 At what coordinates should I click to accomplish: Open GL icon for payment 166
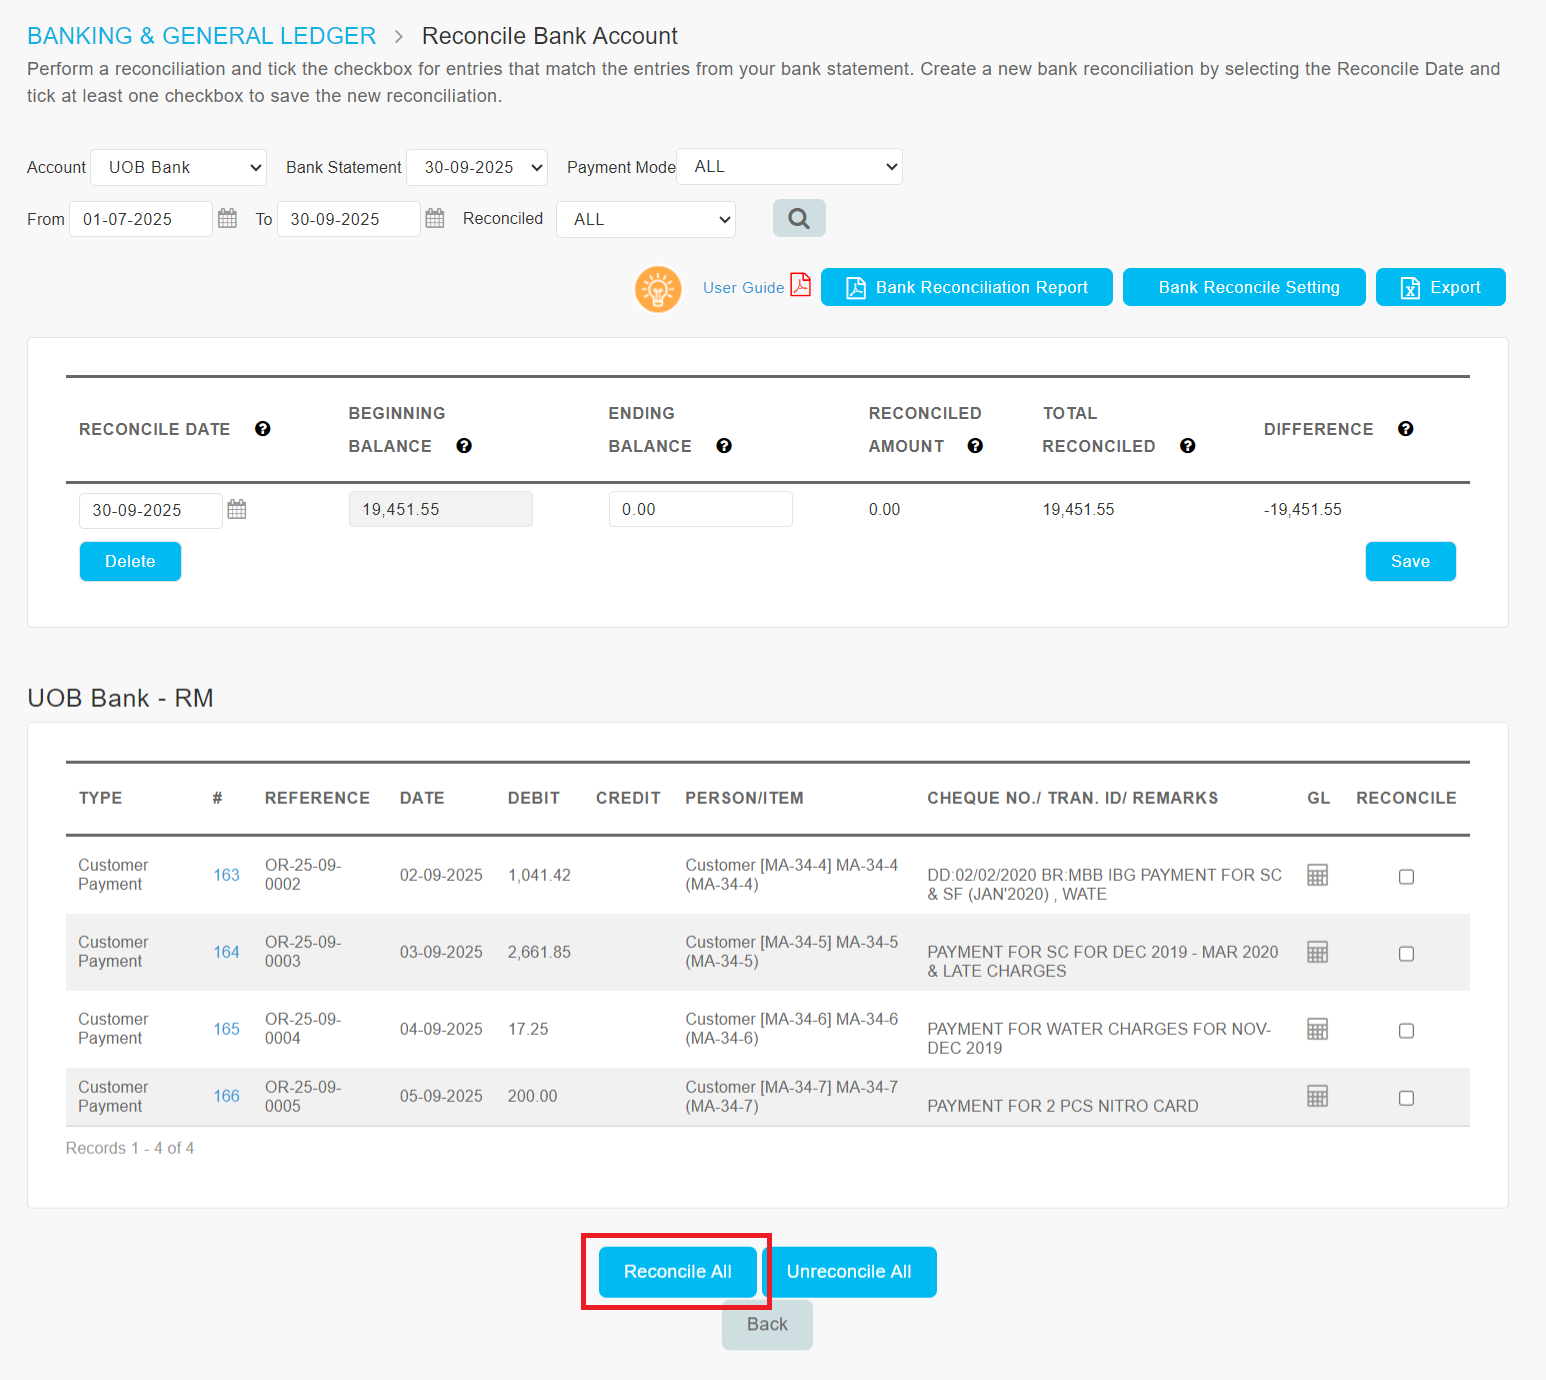(1317, 1096)
